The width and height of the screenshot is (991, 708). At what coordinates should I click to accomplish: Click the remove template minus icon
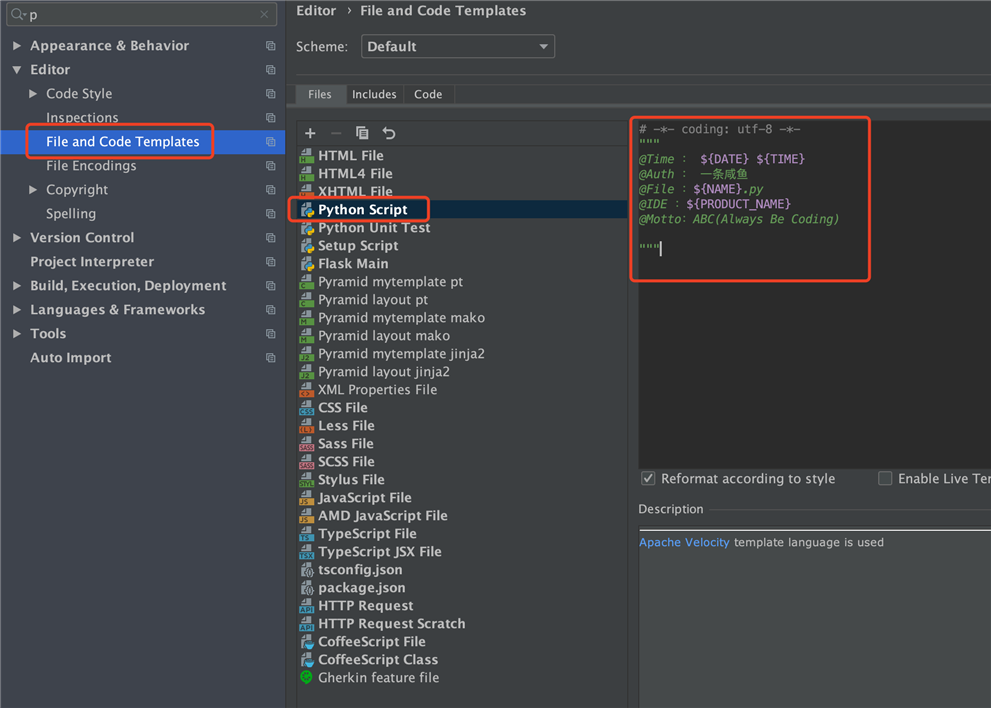click(336, 133)
